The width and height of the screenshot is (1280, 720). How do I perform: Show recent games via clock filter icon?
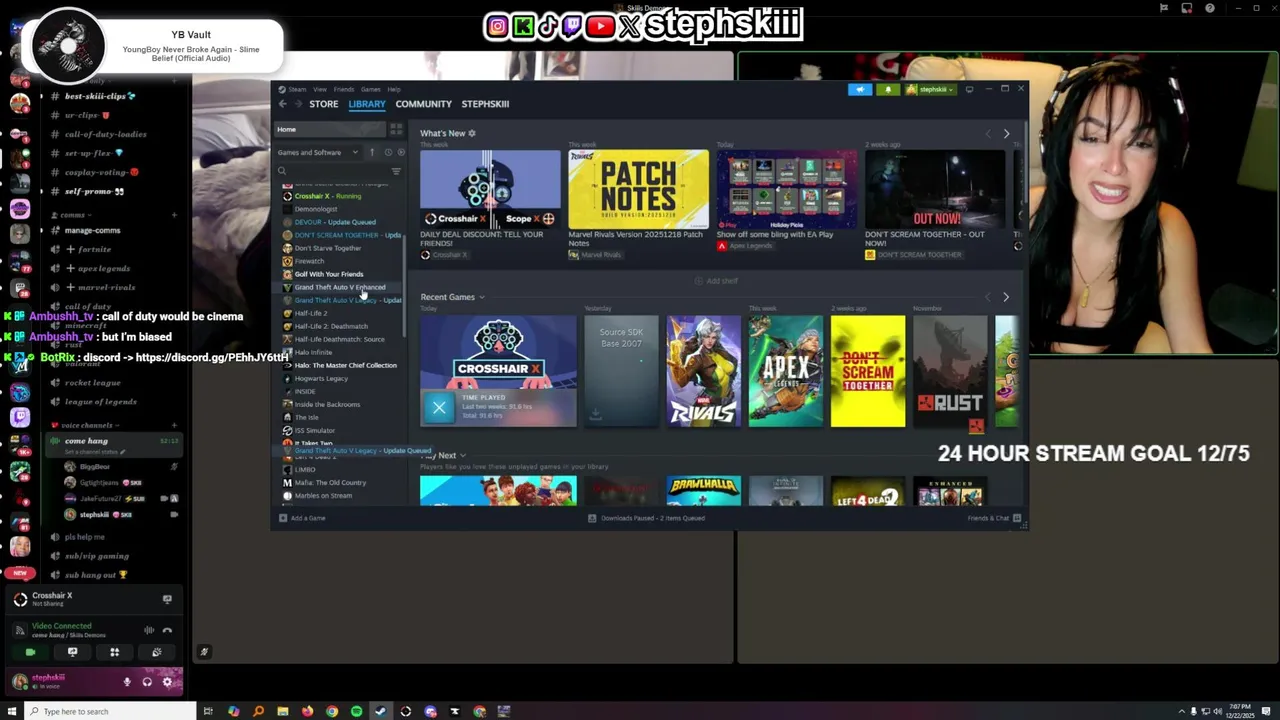388,152
